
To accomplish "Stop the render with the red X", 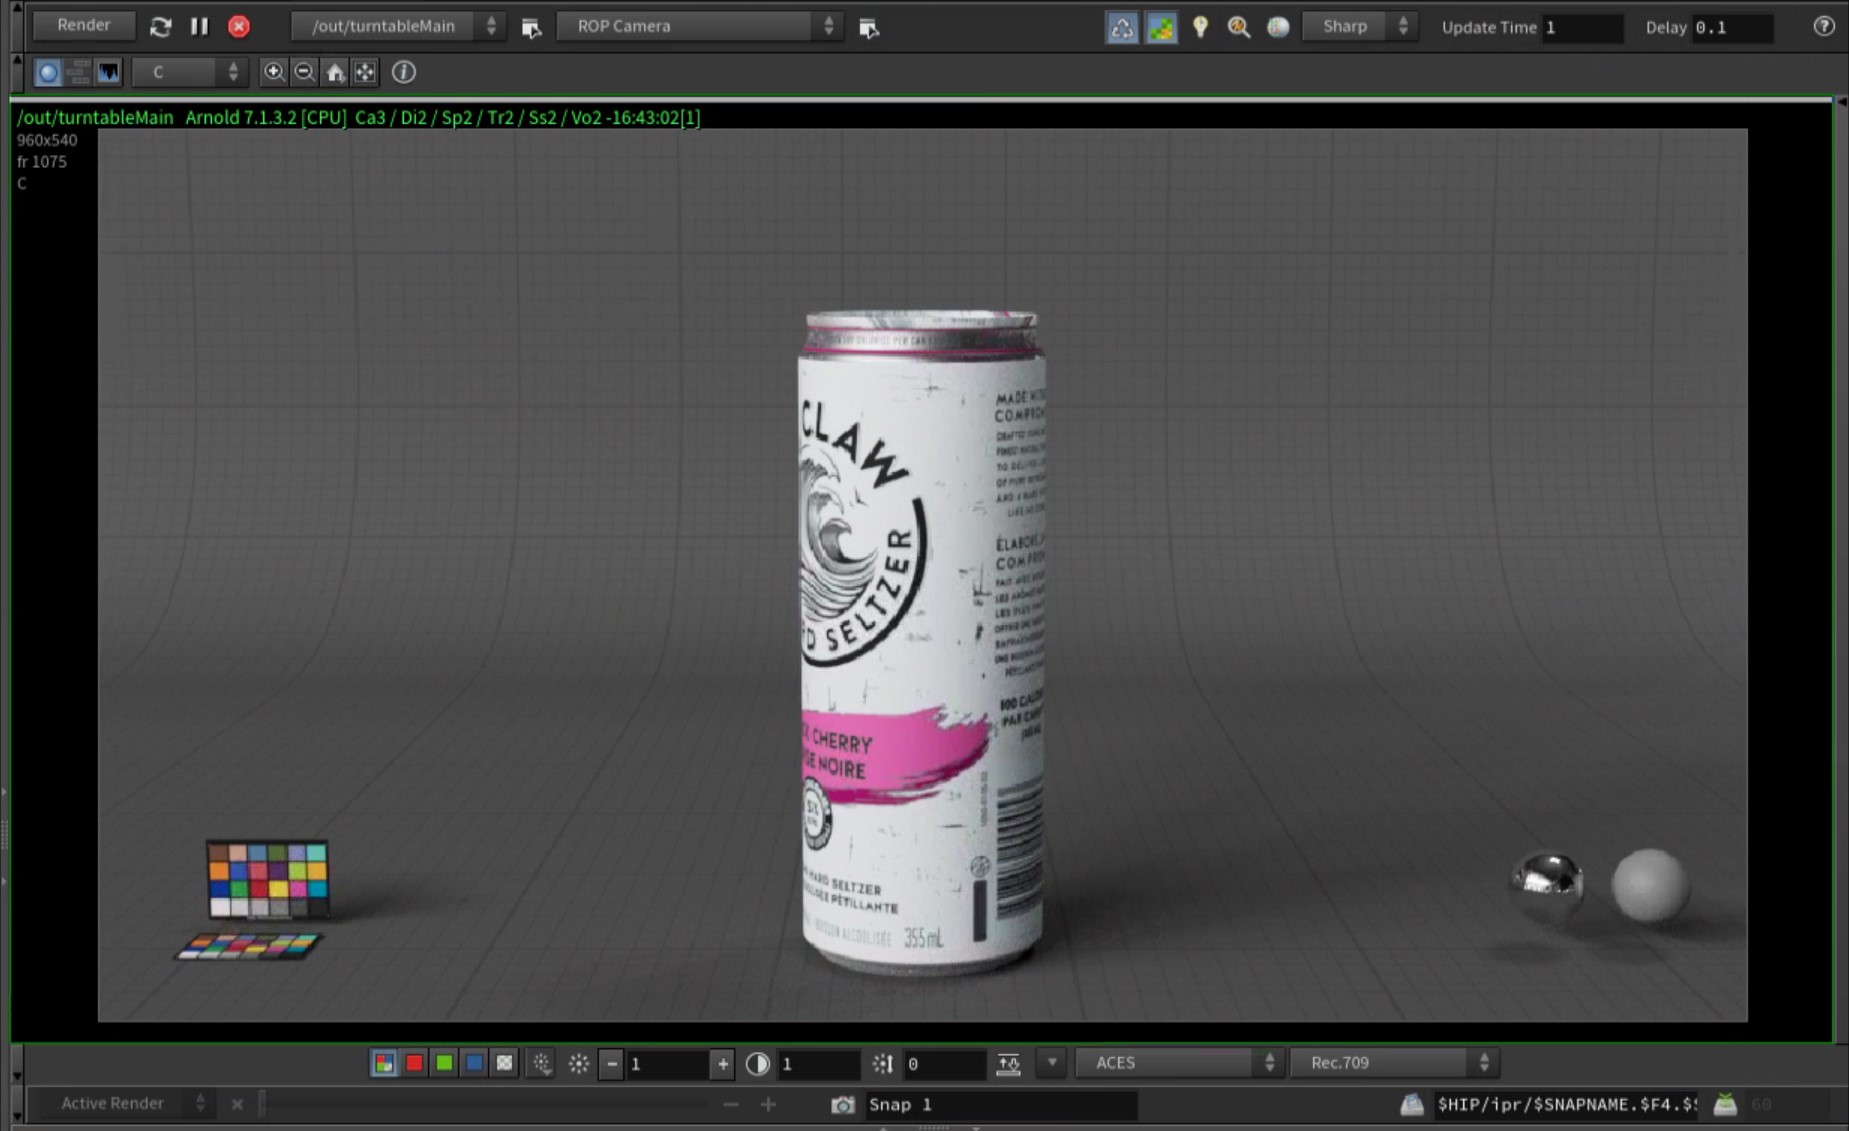I will point(238,26).
